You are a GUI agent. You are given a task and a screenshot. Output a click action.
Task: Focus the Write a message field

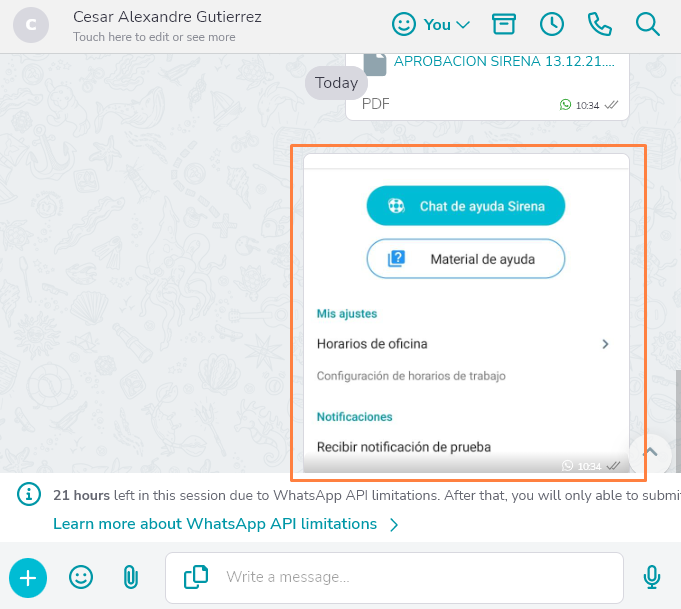[394, 578]
